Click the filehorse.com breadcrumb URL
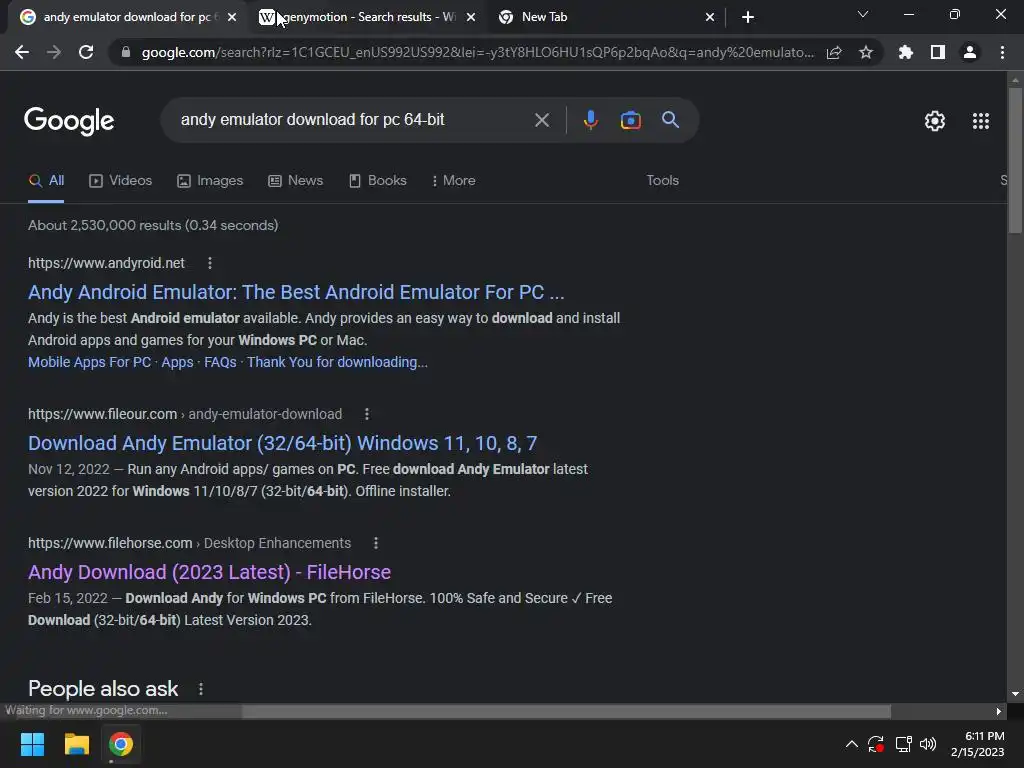The width and height of the screenshot is (1024, 768). pos(189,543)
